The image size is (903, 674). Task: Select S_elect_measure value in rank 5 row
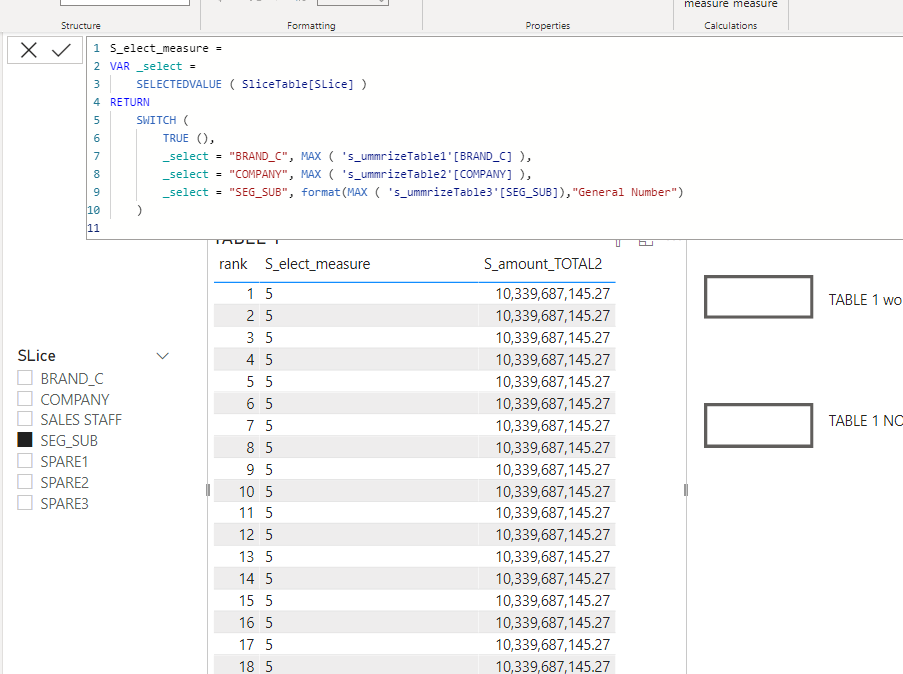pos(269,381)
